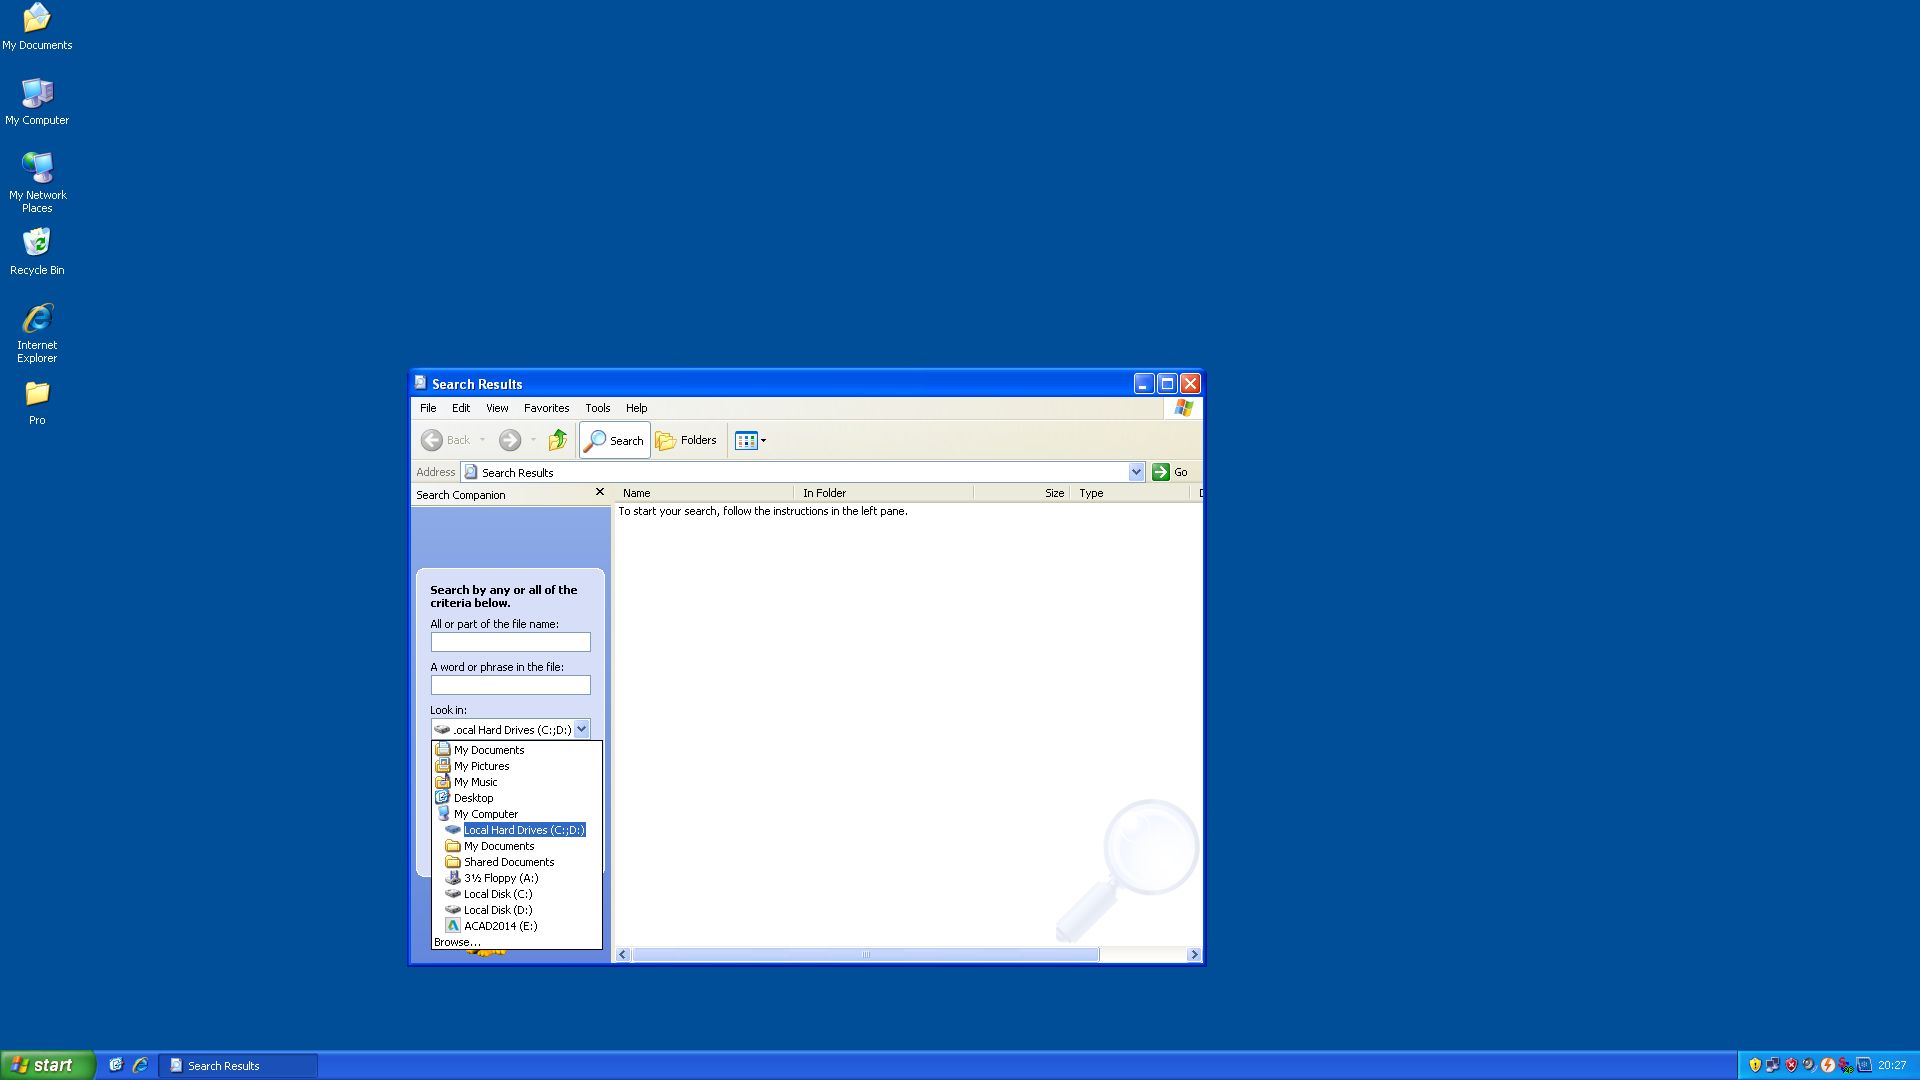Collapse the Look in dropdown arrow
1920x1080 pixels.
click(x=581, y=729)
